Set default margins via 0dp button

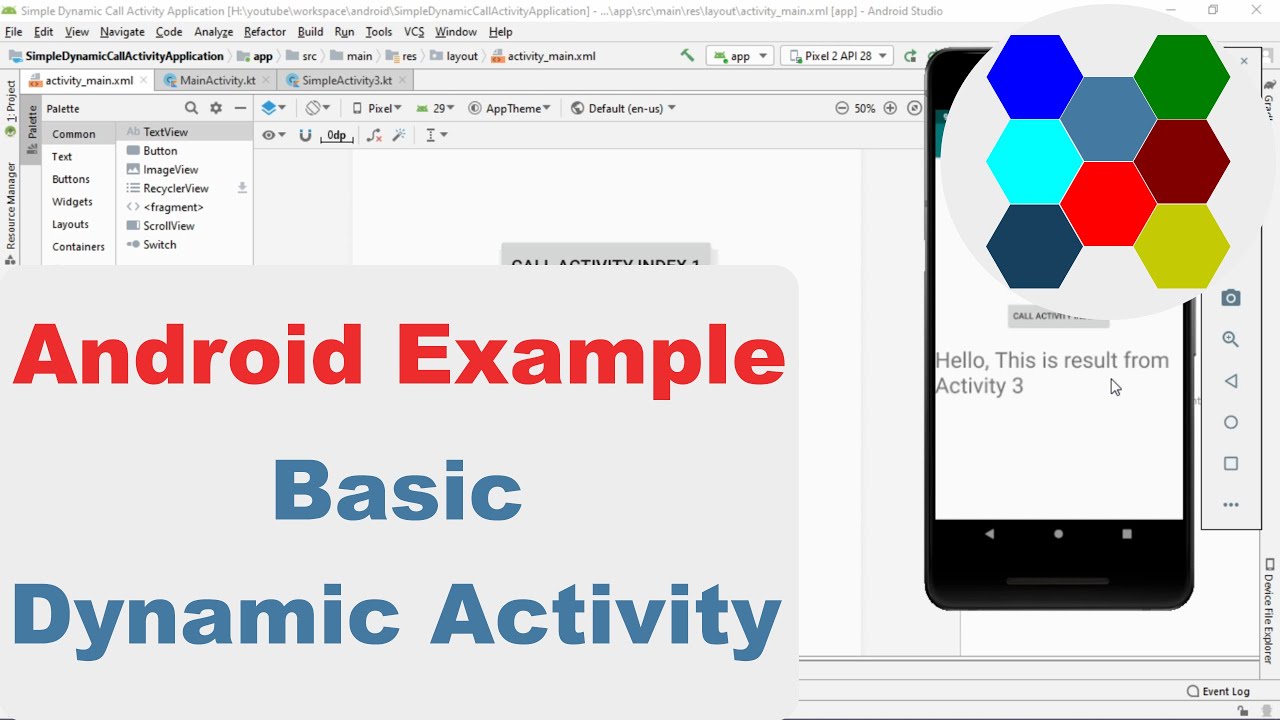tap(336, 135)
